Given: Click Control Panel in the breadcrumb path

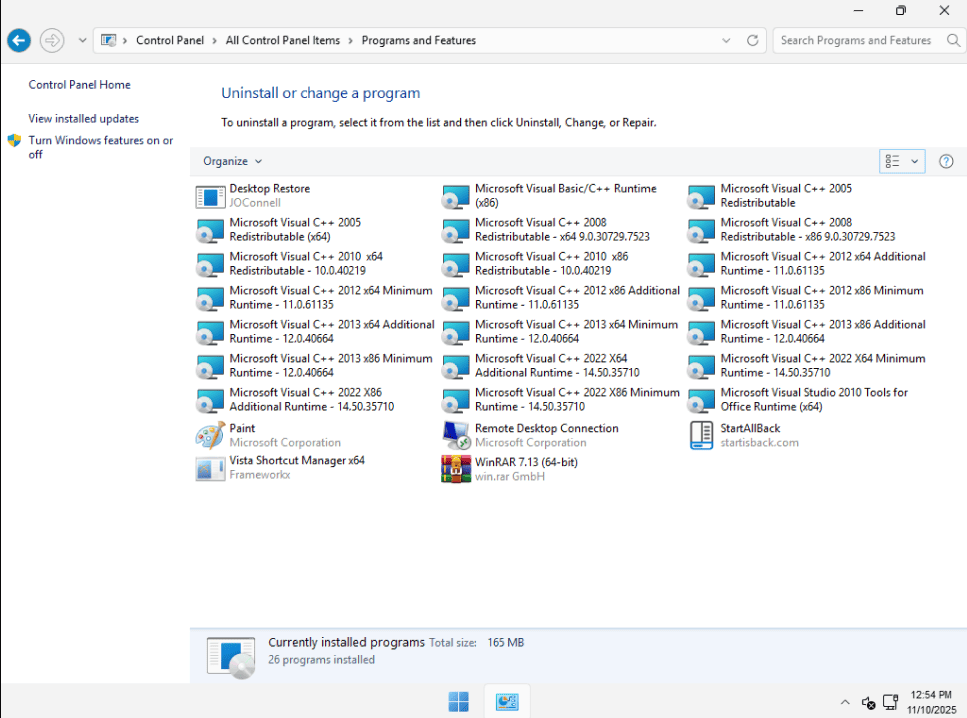Looking at the screenshot, I should [169, 41].
